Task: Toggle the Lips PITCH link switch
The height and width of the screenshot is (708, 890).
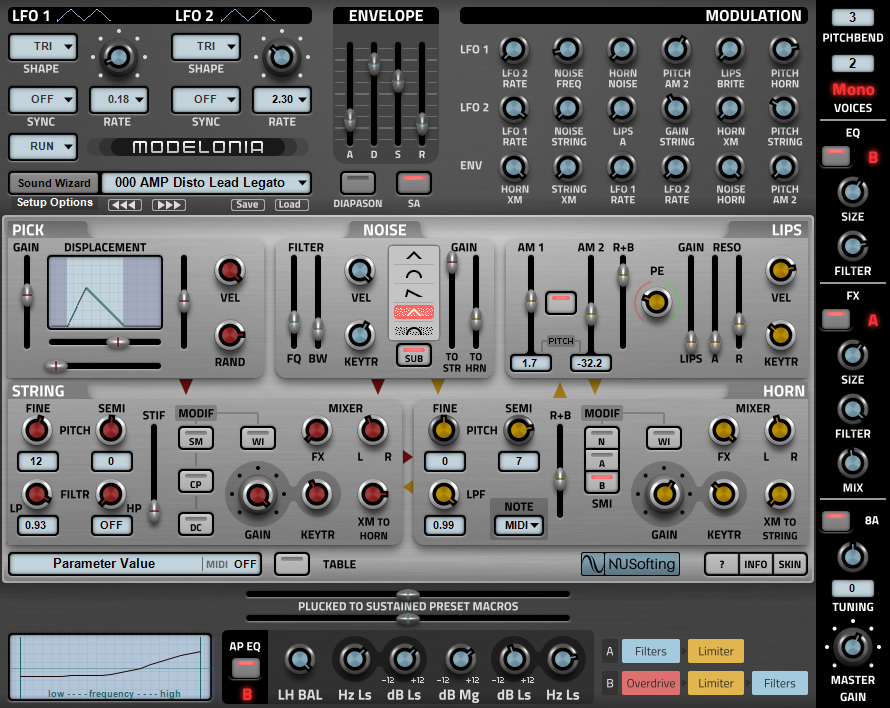Action: (561, 302)
